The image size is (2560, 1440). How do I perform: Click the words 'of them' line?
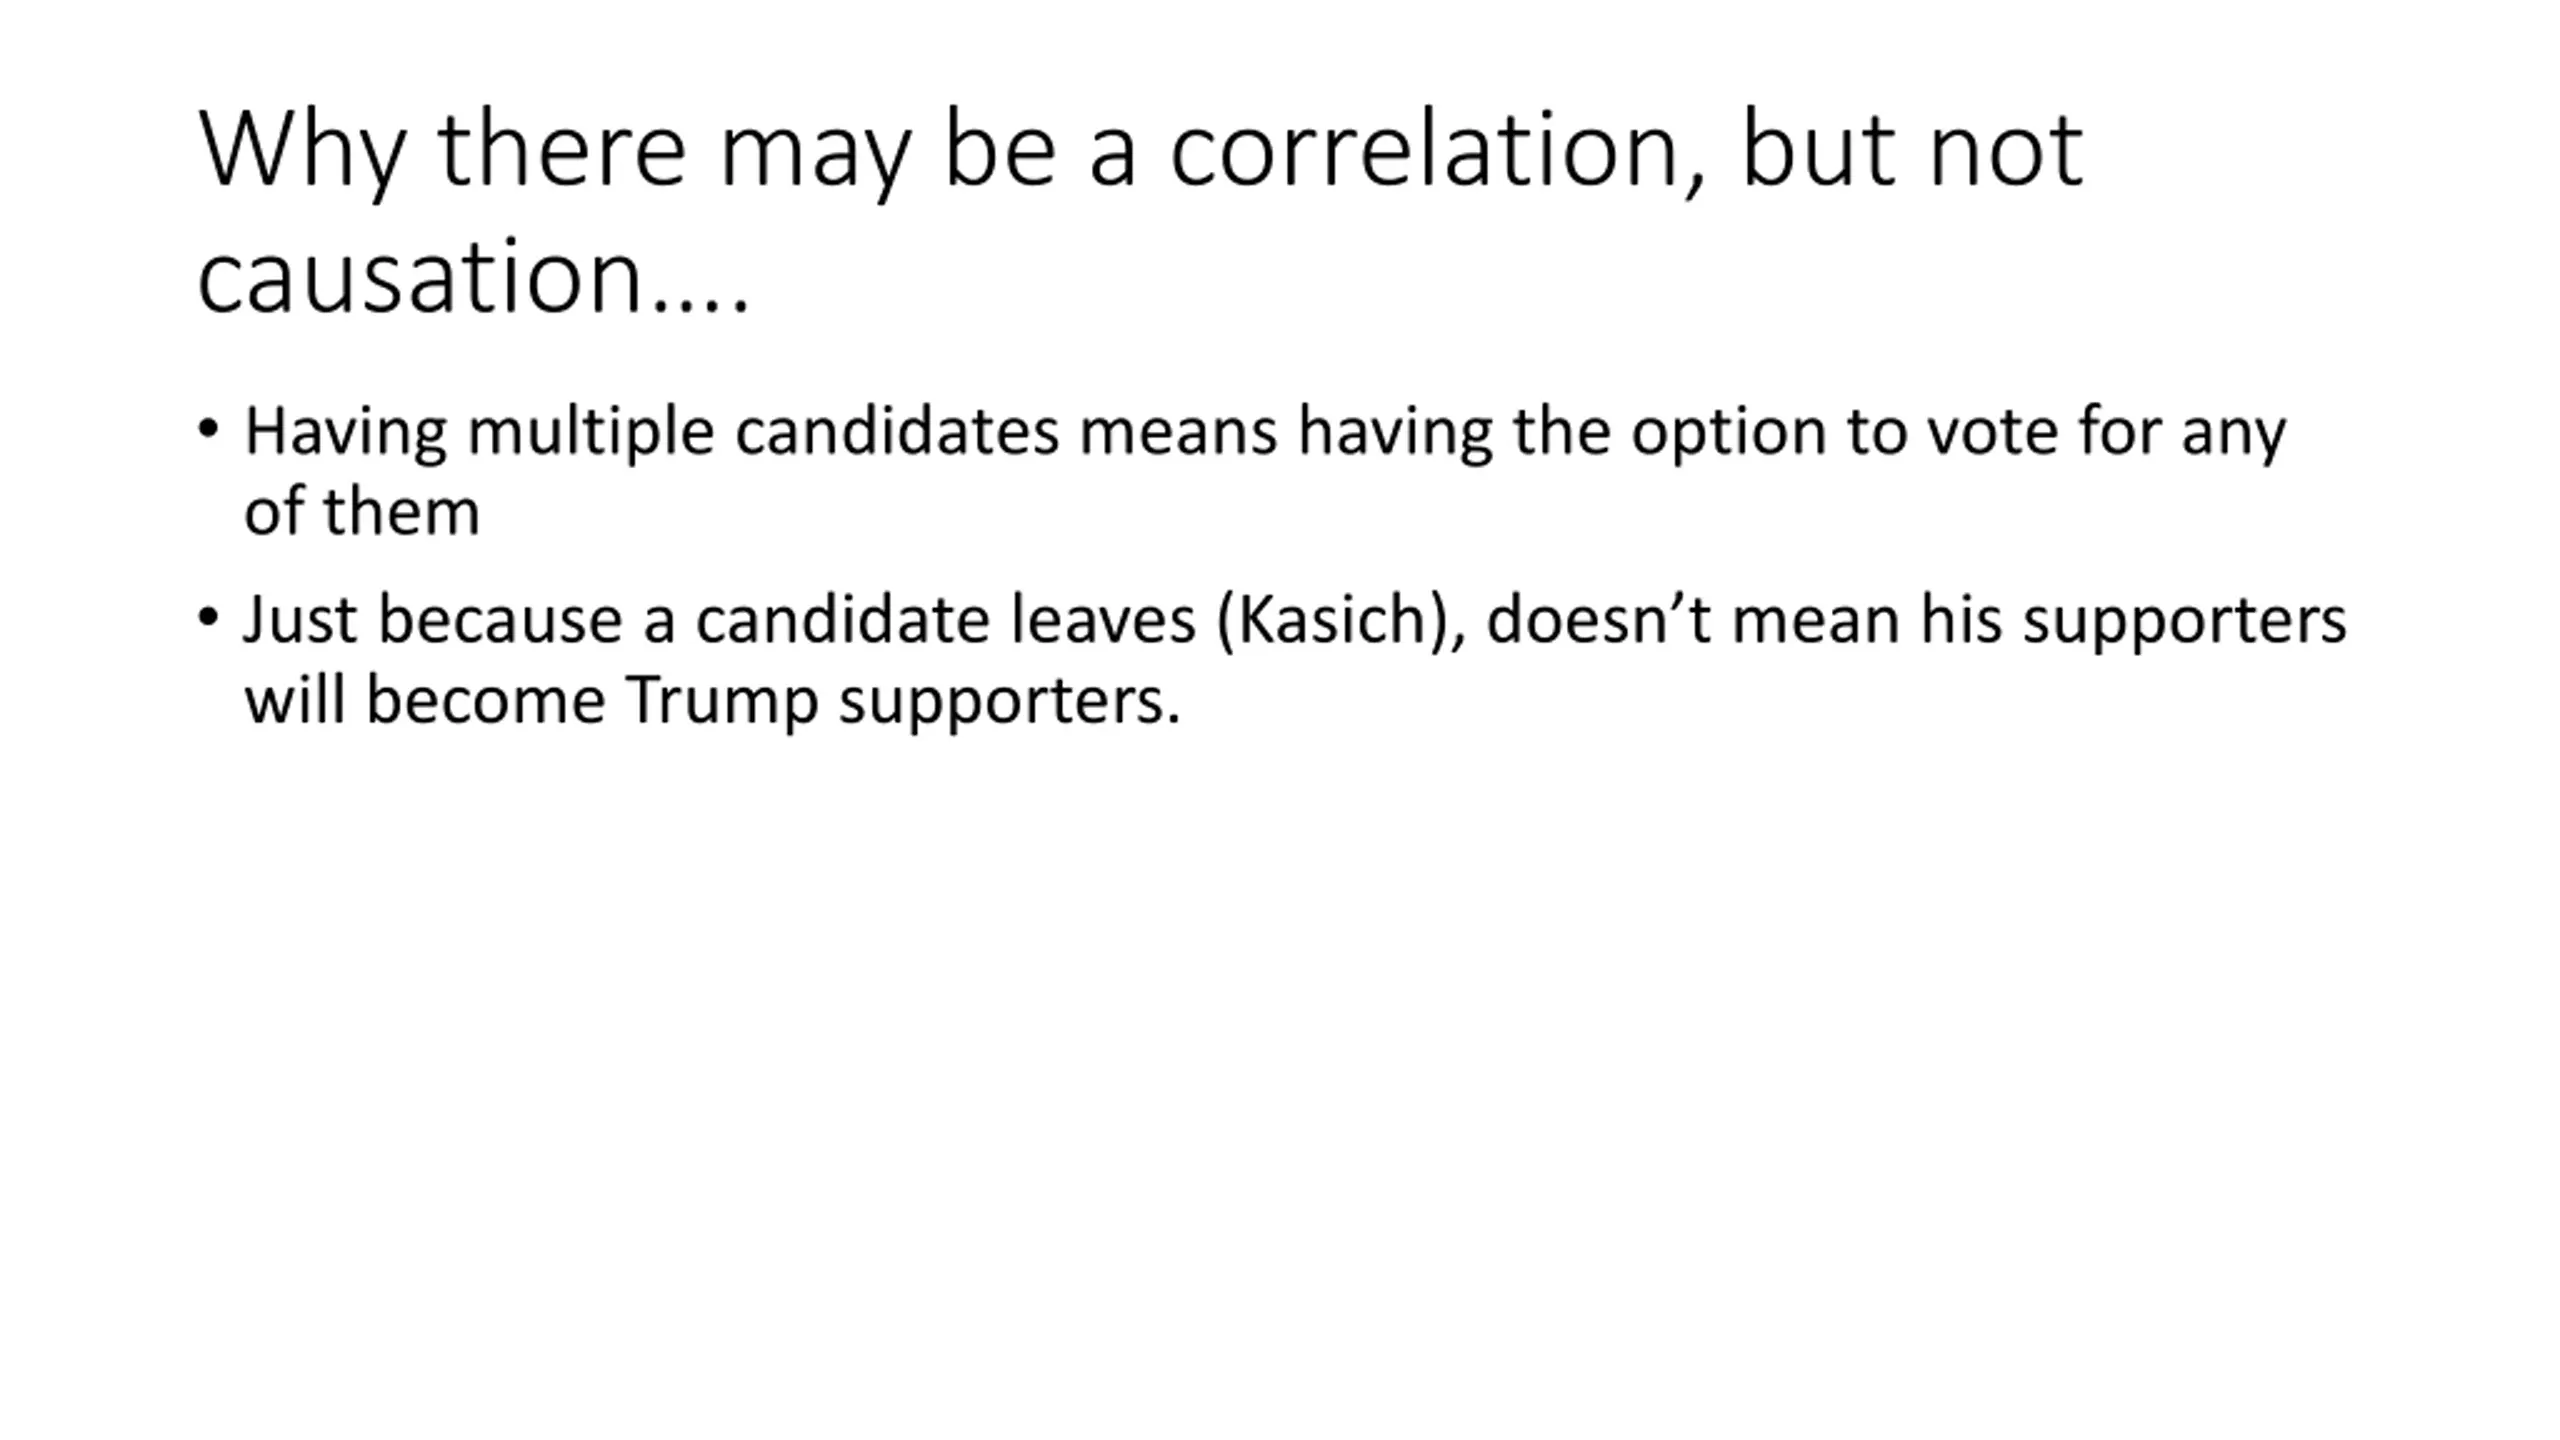[x=362, y=511]
